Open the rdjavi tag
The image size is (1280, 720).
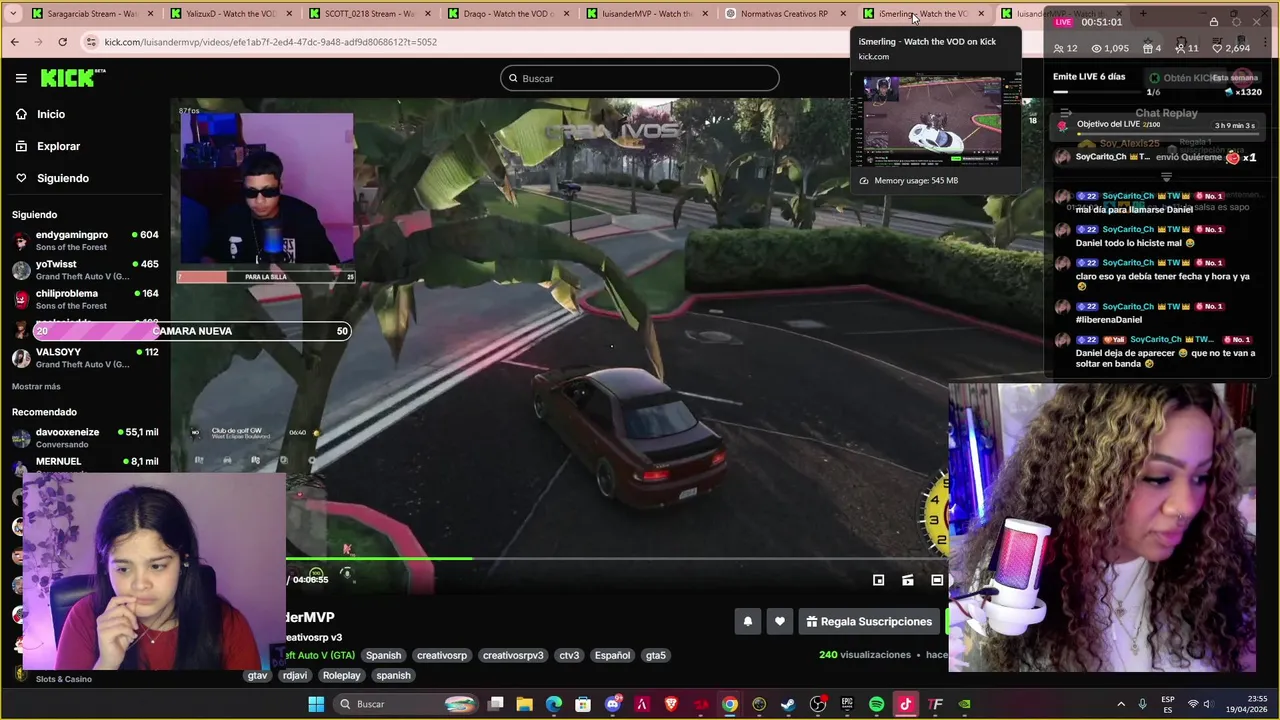294,675
